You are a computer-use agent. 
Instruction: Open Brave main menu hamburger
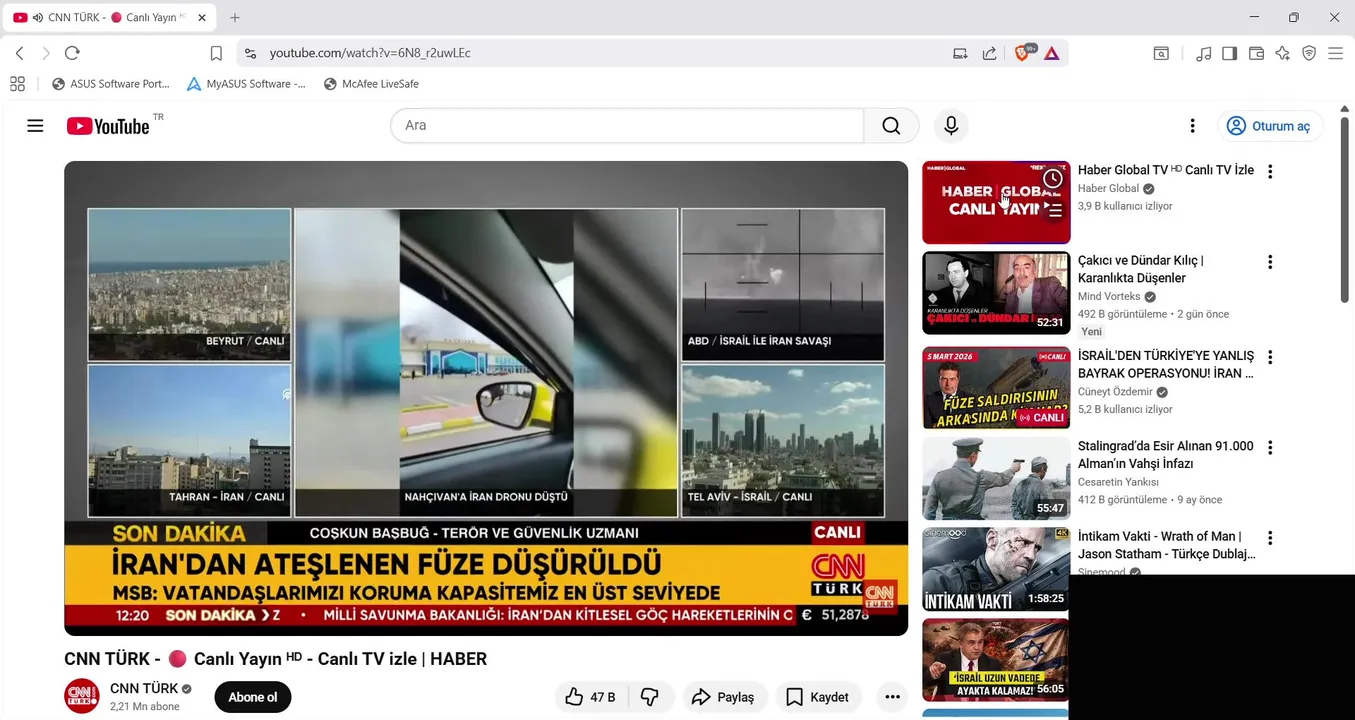coord(1335,53)
